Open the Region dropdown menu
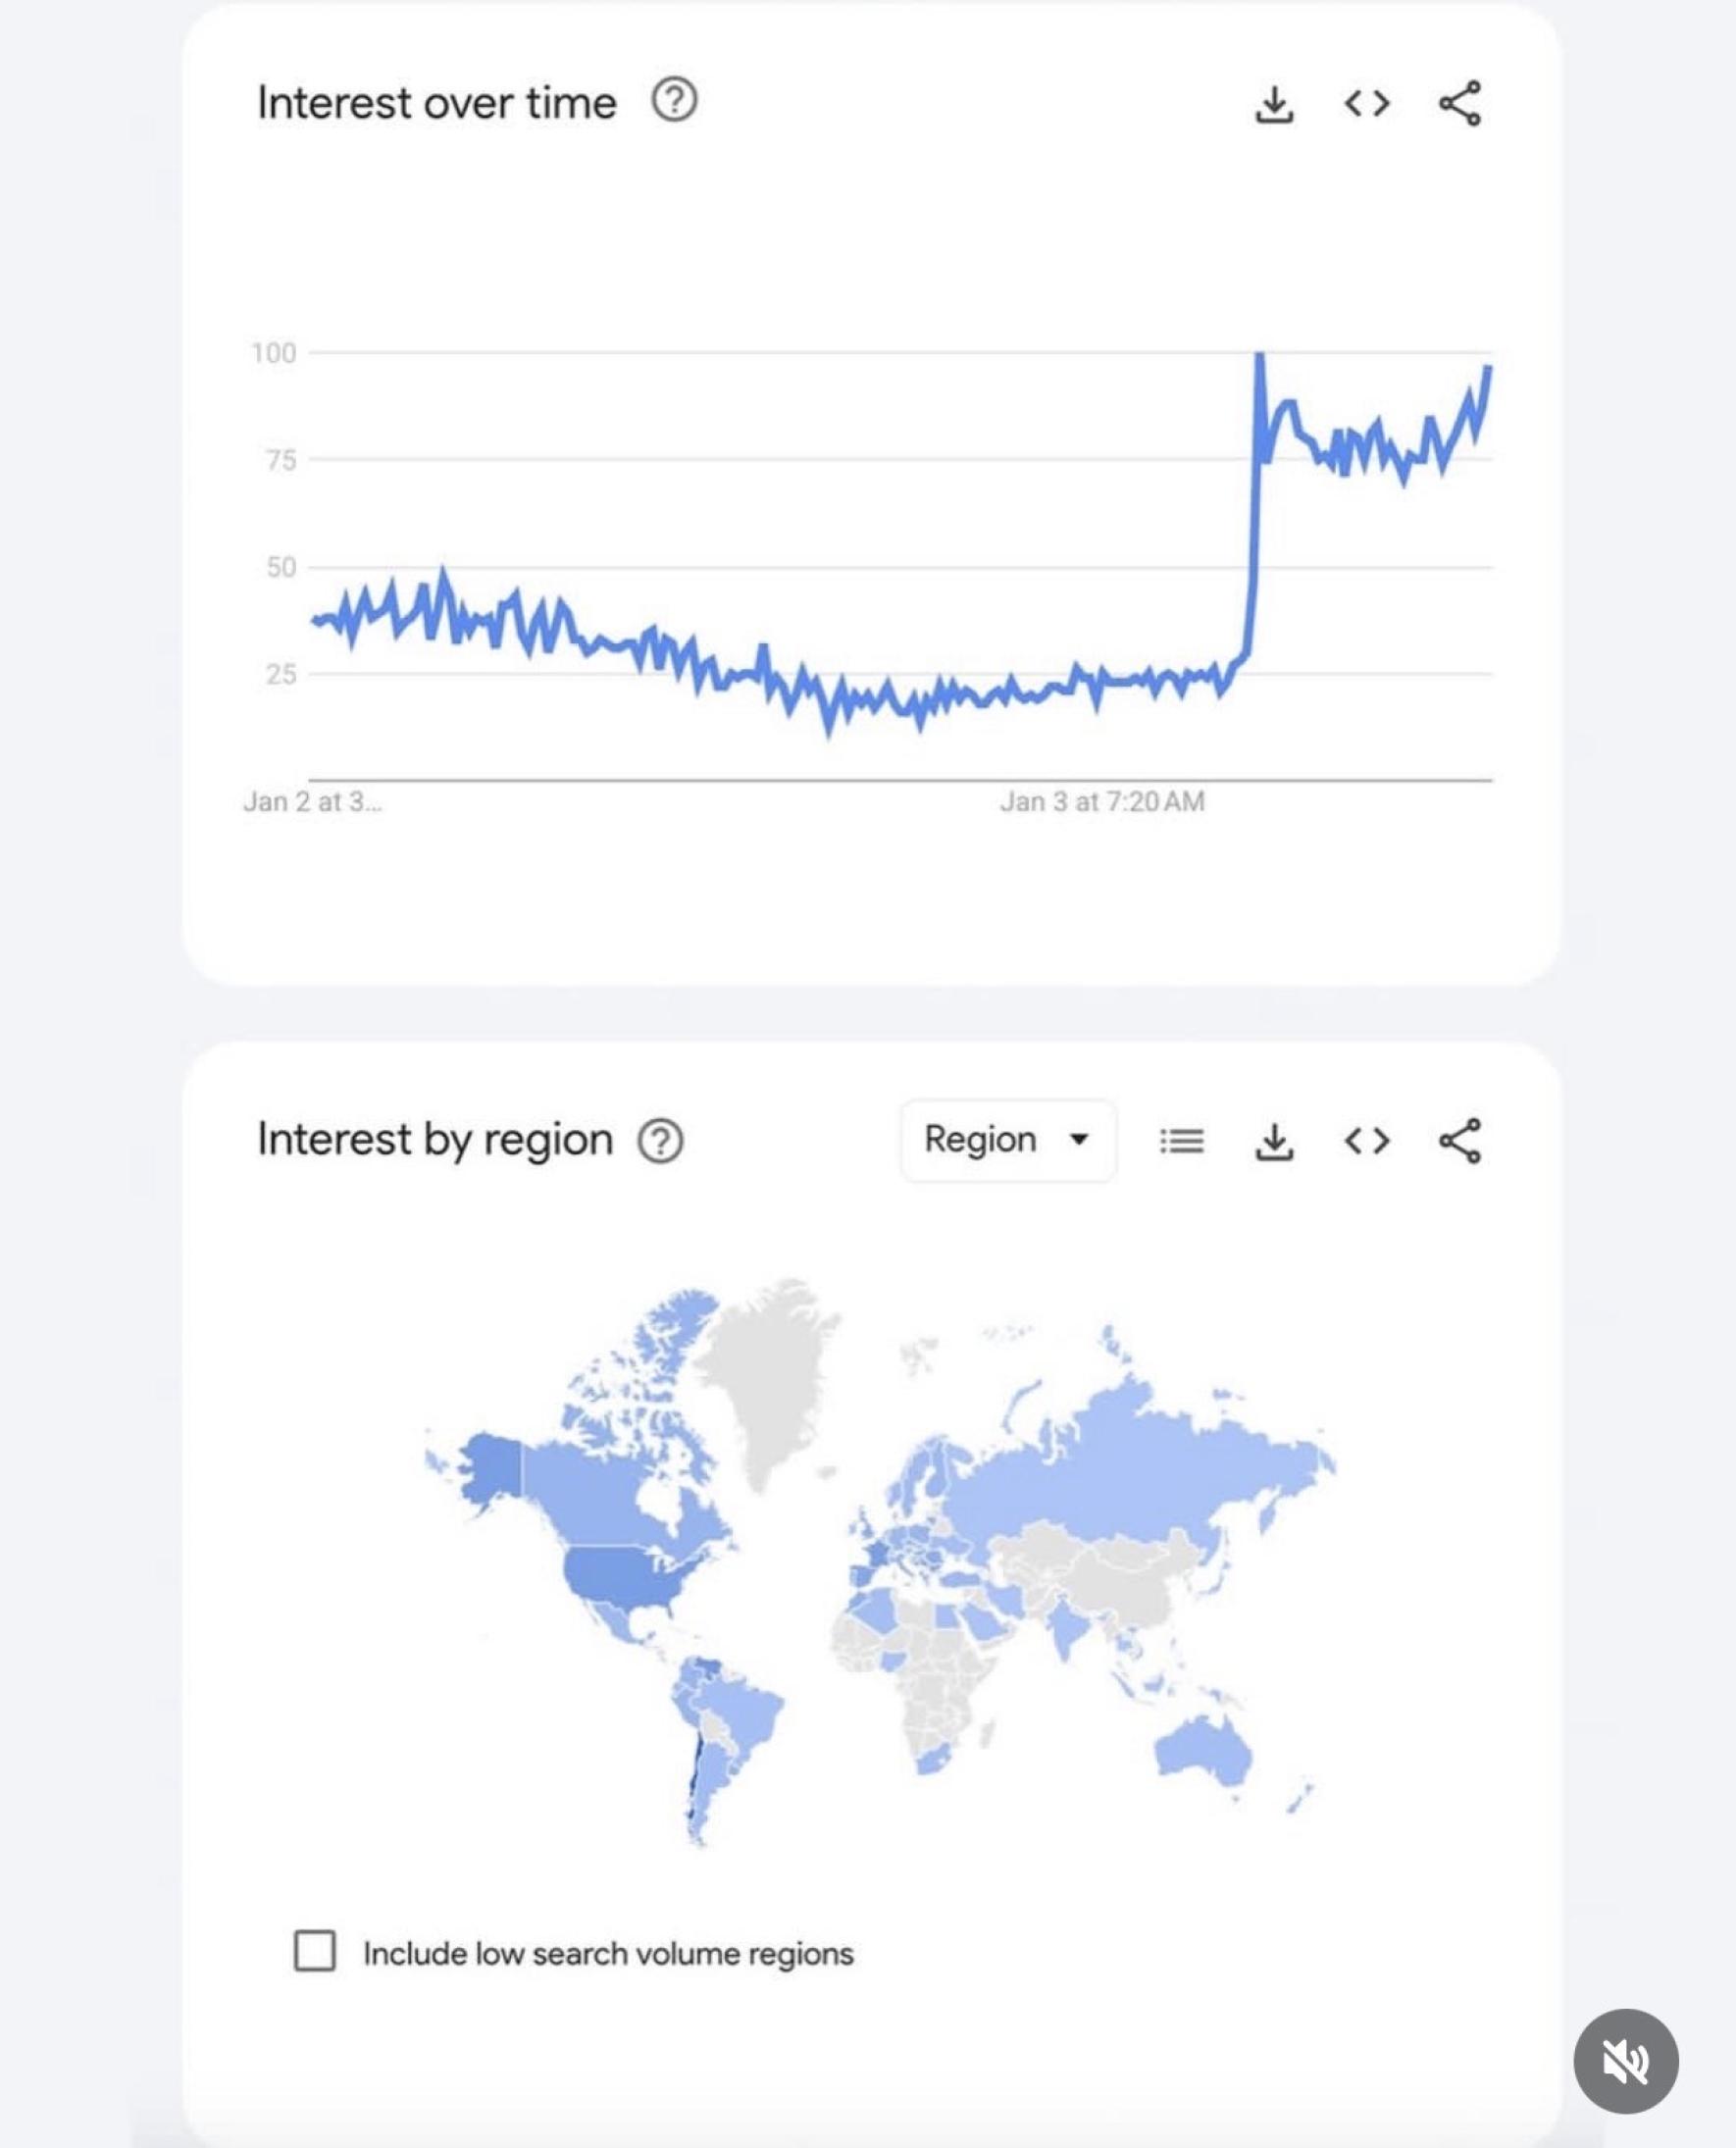The height and width of the screenshot is (2148, 1736). [1007, 1140]
